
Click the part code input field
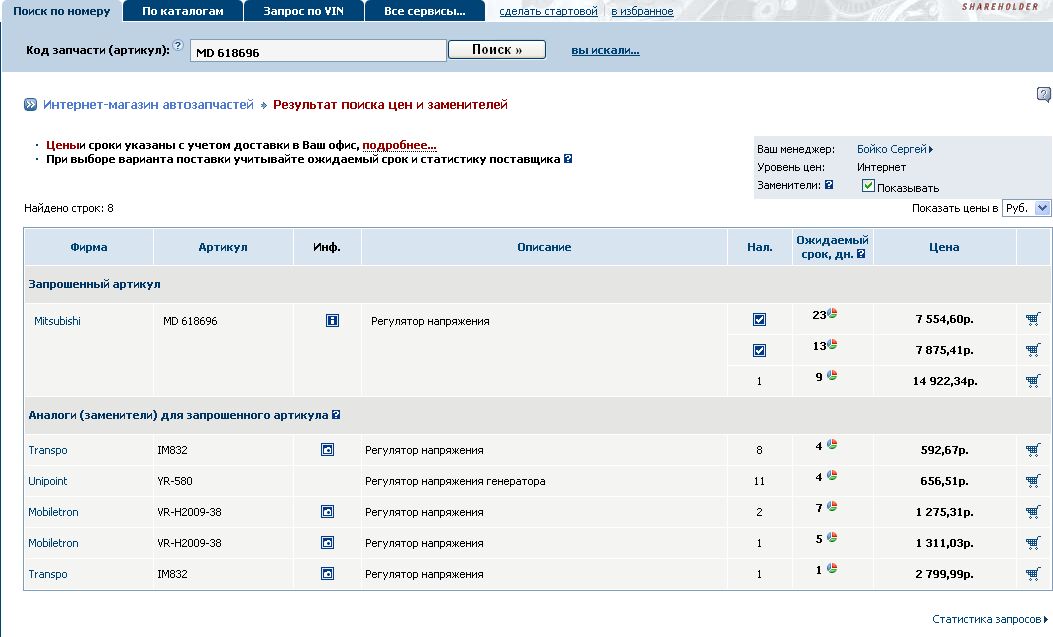(x=317, y=52)
